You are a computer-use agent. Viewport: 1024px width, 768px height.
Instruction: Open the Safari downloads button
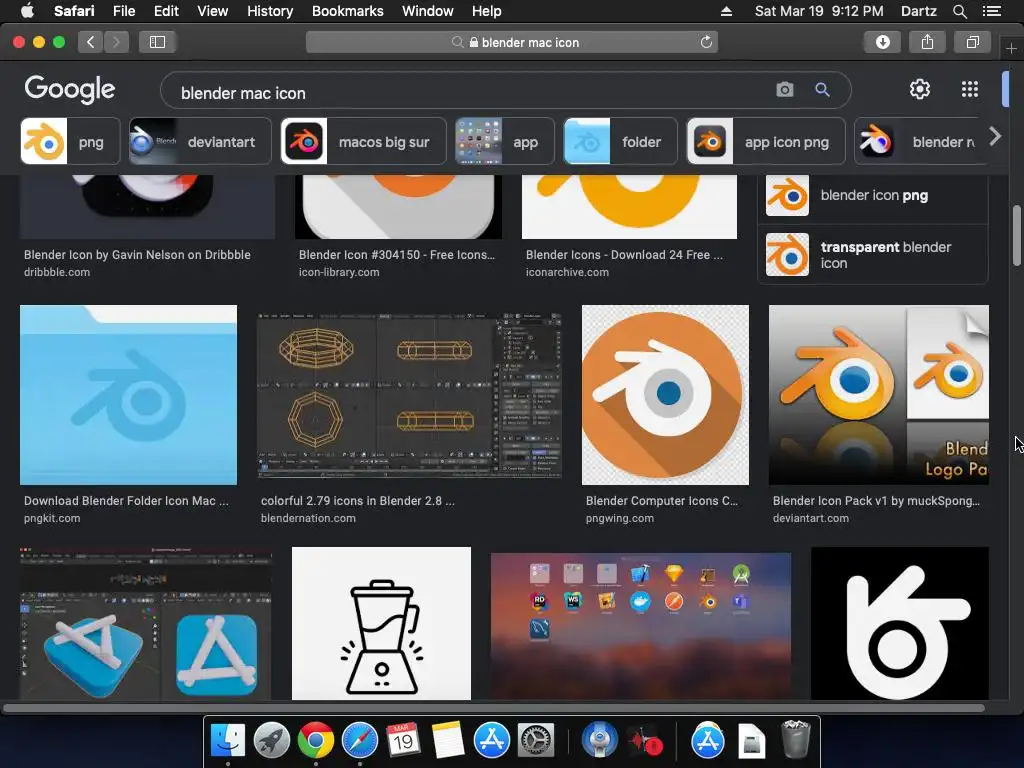click(x=882, y=42)
